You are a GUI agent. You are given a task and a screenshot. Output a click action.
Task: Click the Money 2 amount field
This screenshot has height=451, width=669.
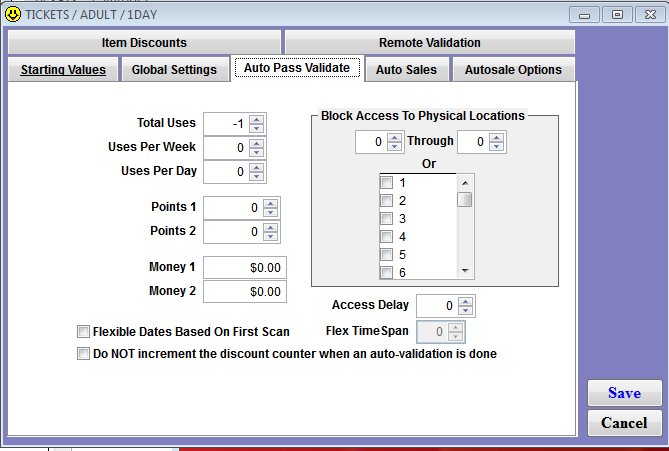point(245,291)
